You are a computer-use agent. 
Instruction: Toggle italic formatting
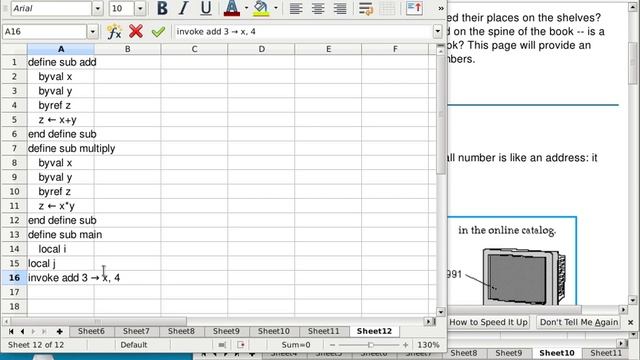184,8
